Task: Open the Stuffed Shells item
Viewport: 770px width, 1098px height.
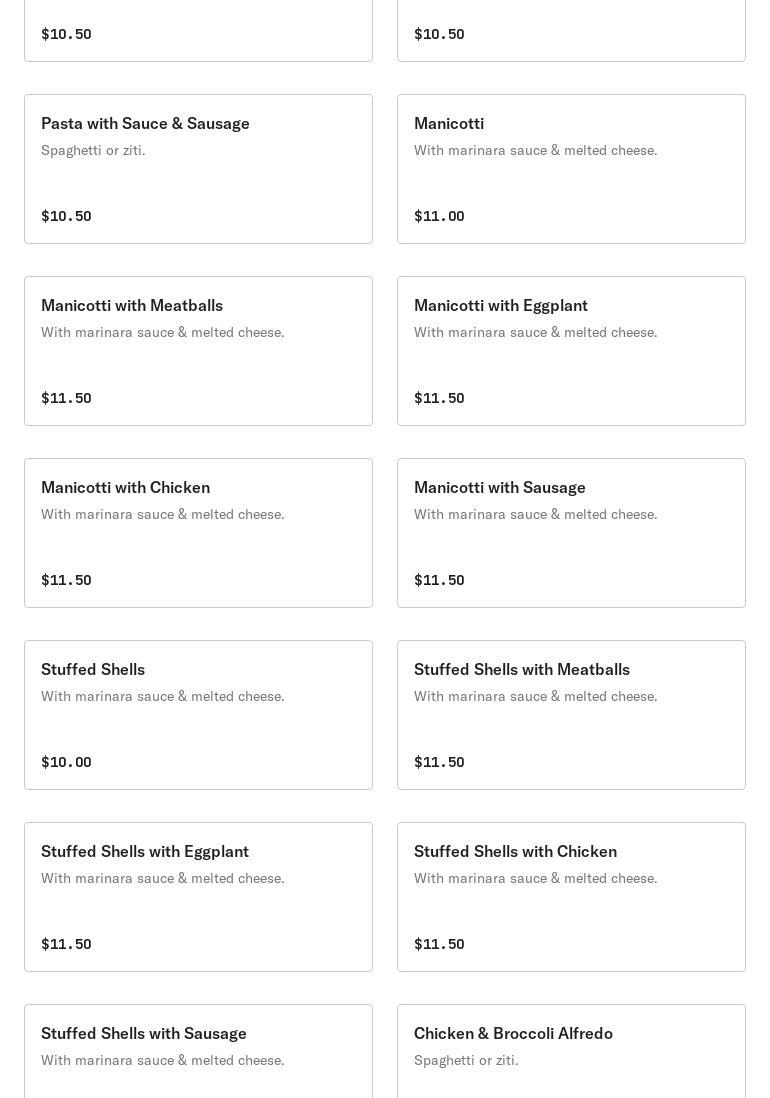Action: (198, 714)
